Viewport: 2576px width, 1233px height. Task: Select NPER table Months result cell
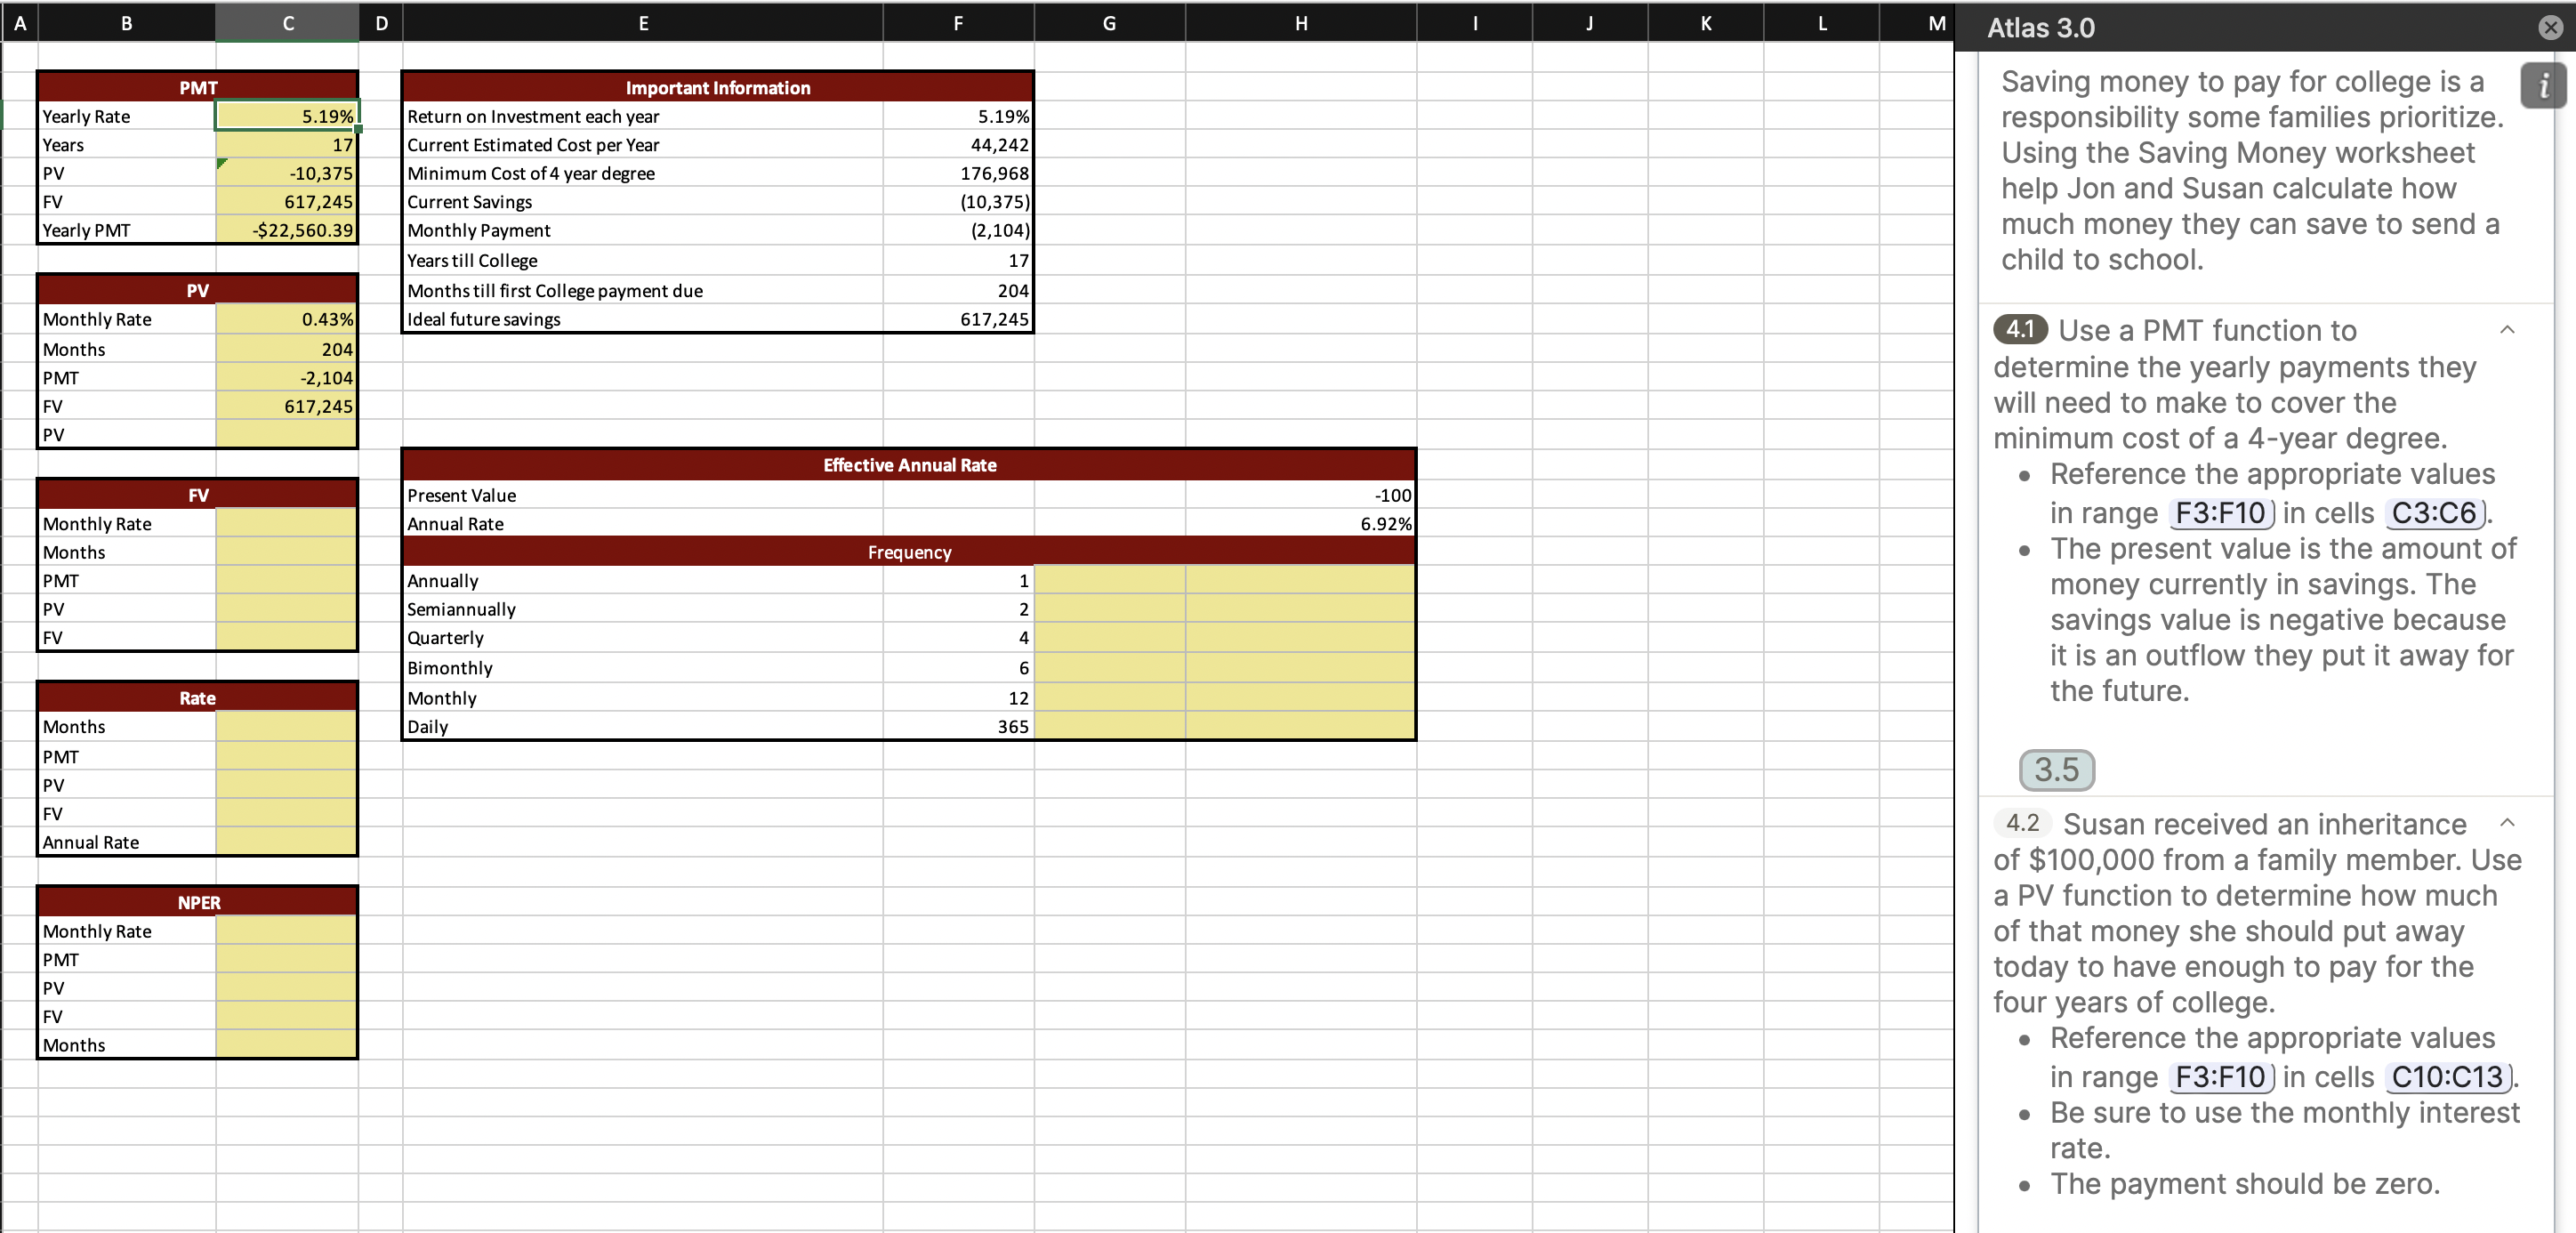coord(287,1045)
